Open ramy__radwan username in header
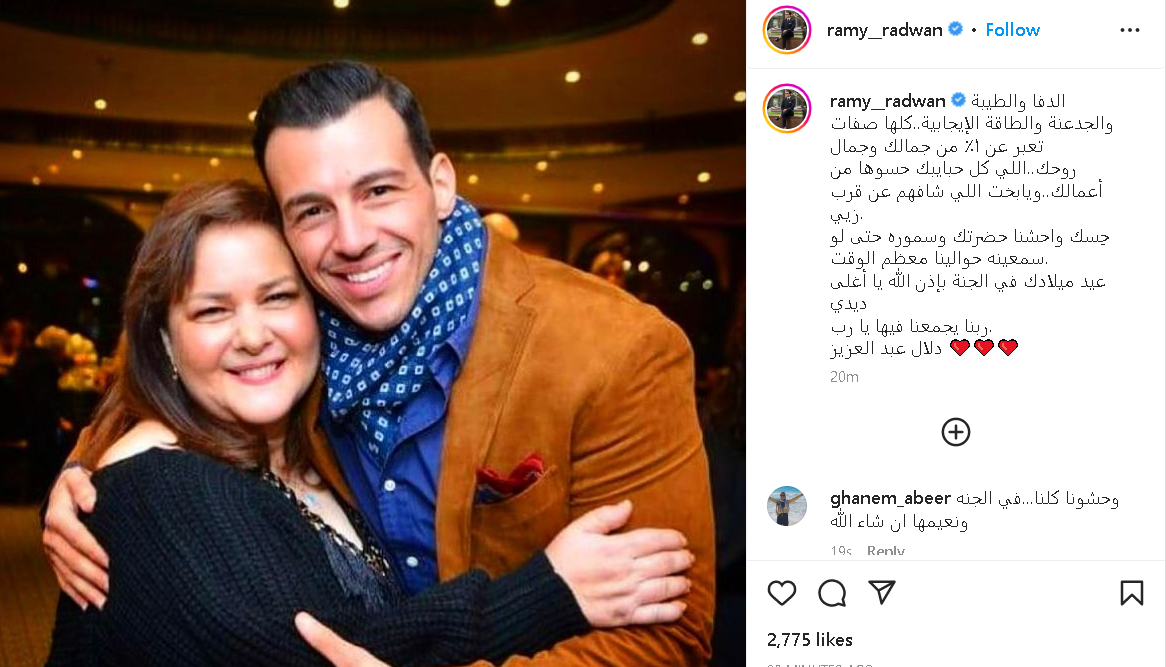 tap(884, 30)
